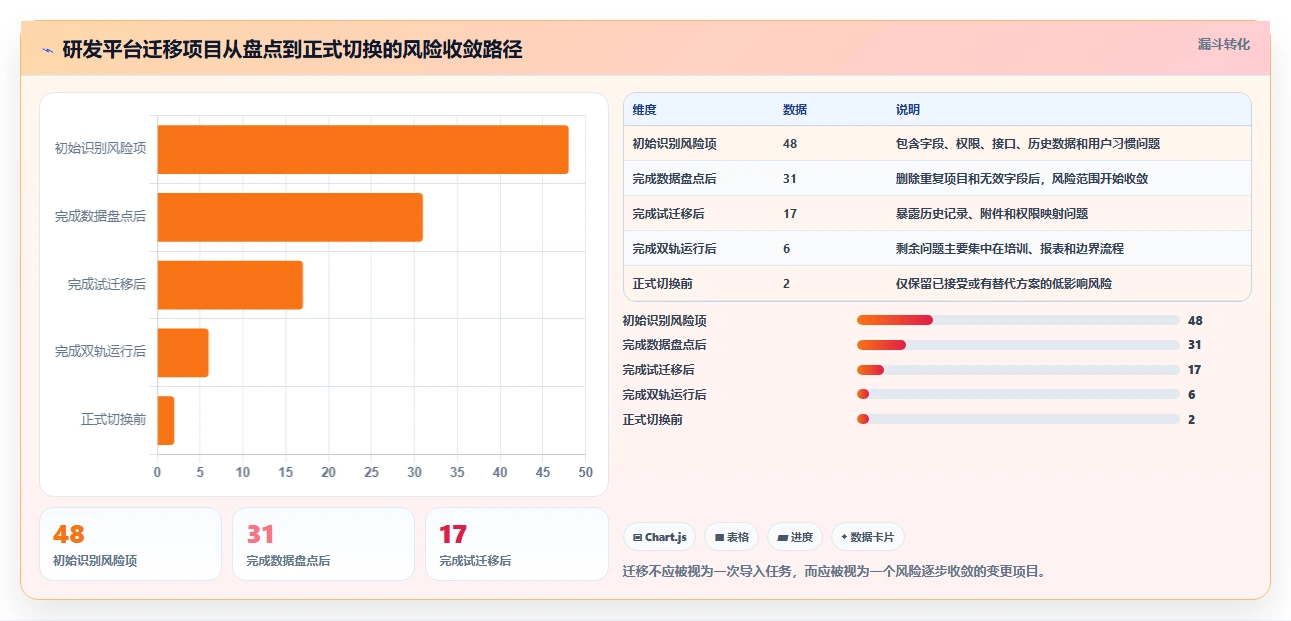The image size is (1291, 621).
Task: Click the lightning icon before the title
Action: 47,50
